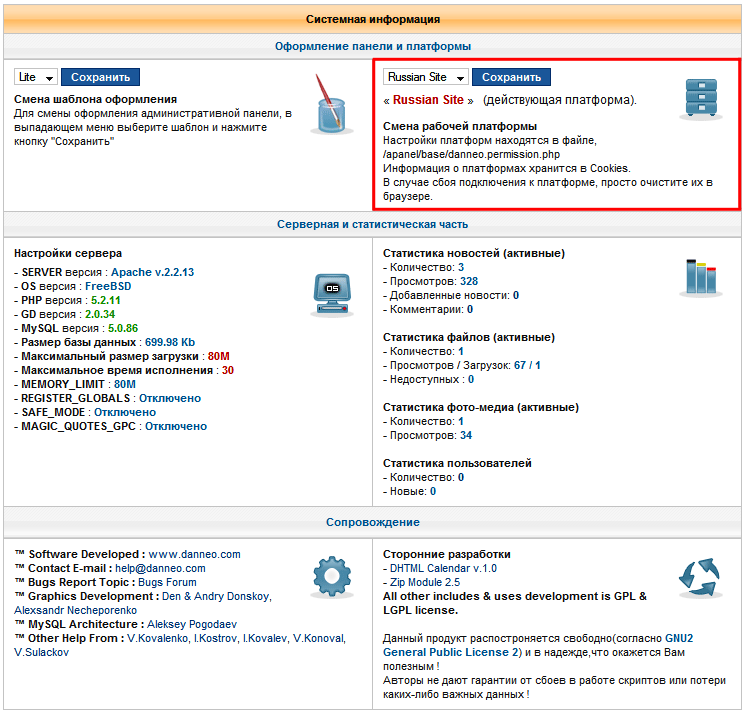Screen dimensions: 746x714
Task: Click the server rack platform icon
Action: point(700,98)
